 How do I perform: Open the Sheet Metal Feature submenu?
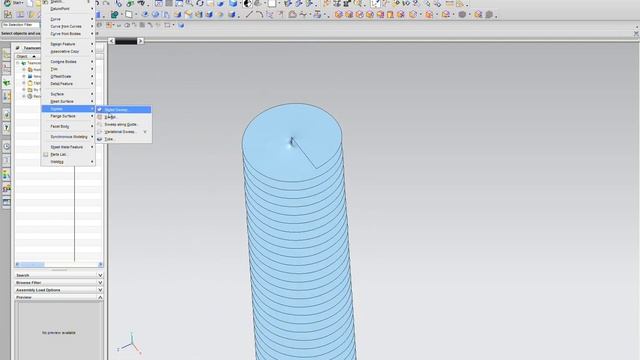click(68, 147)
